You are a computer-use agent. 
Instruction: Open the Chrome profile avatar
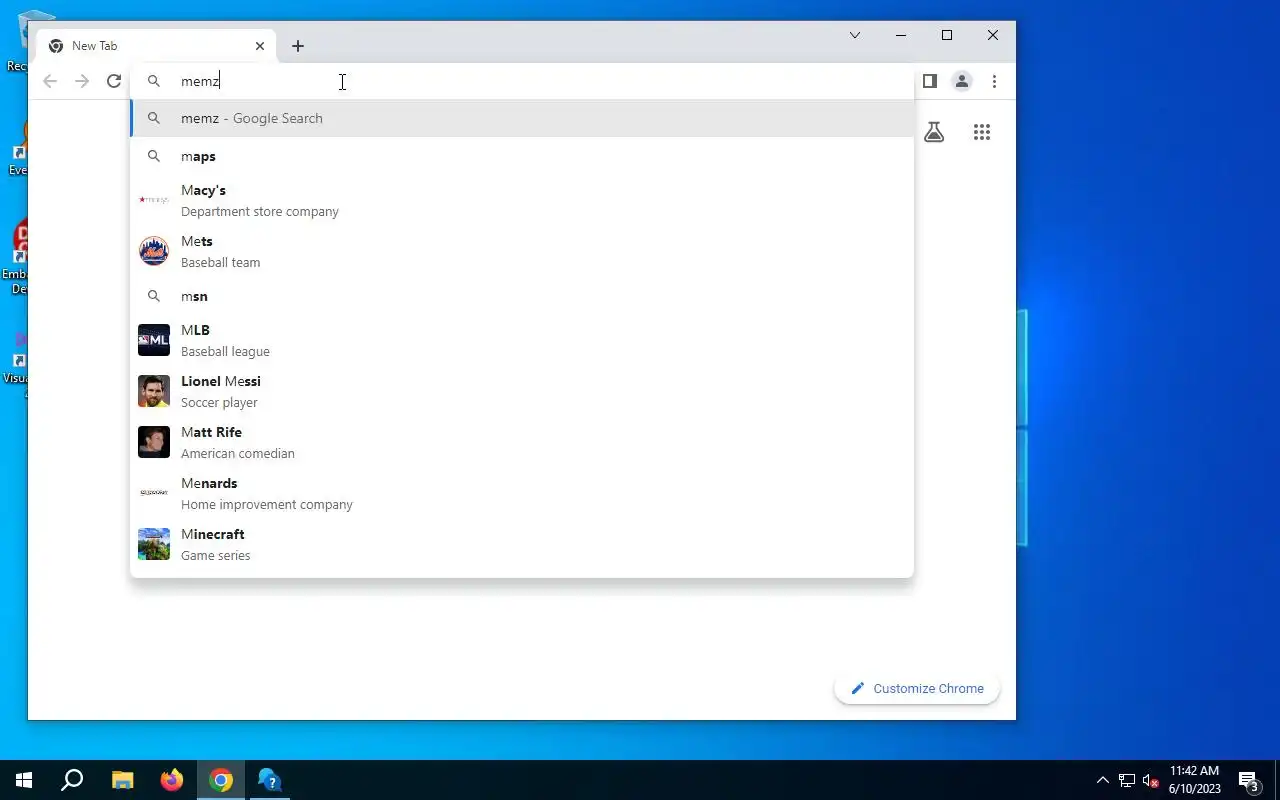coord(962,81)
